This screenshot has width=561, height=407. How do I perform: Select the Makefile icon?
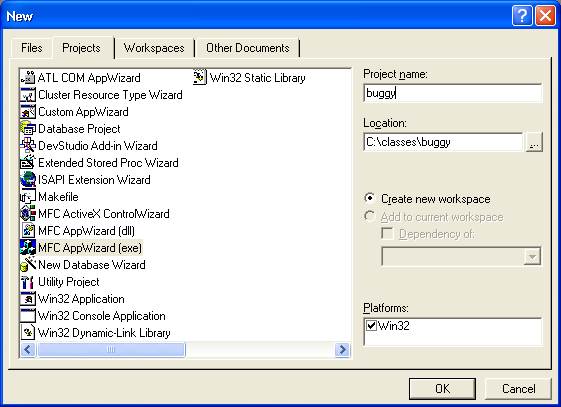(x=28, y=197)
